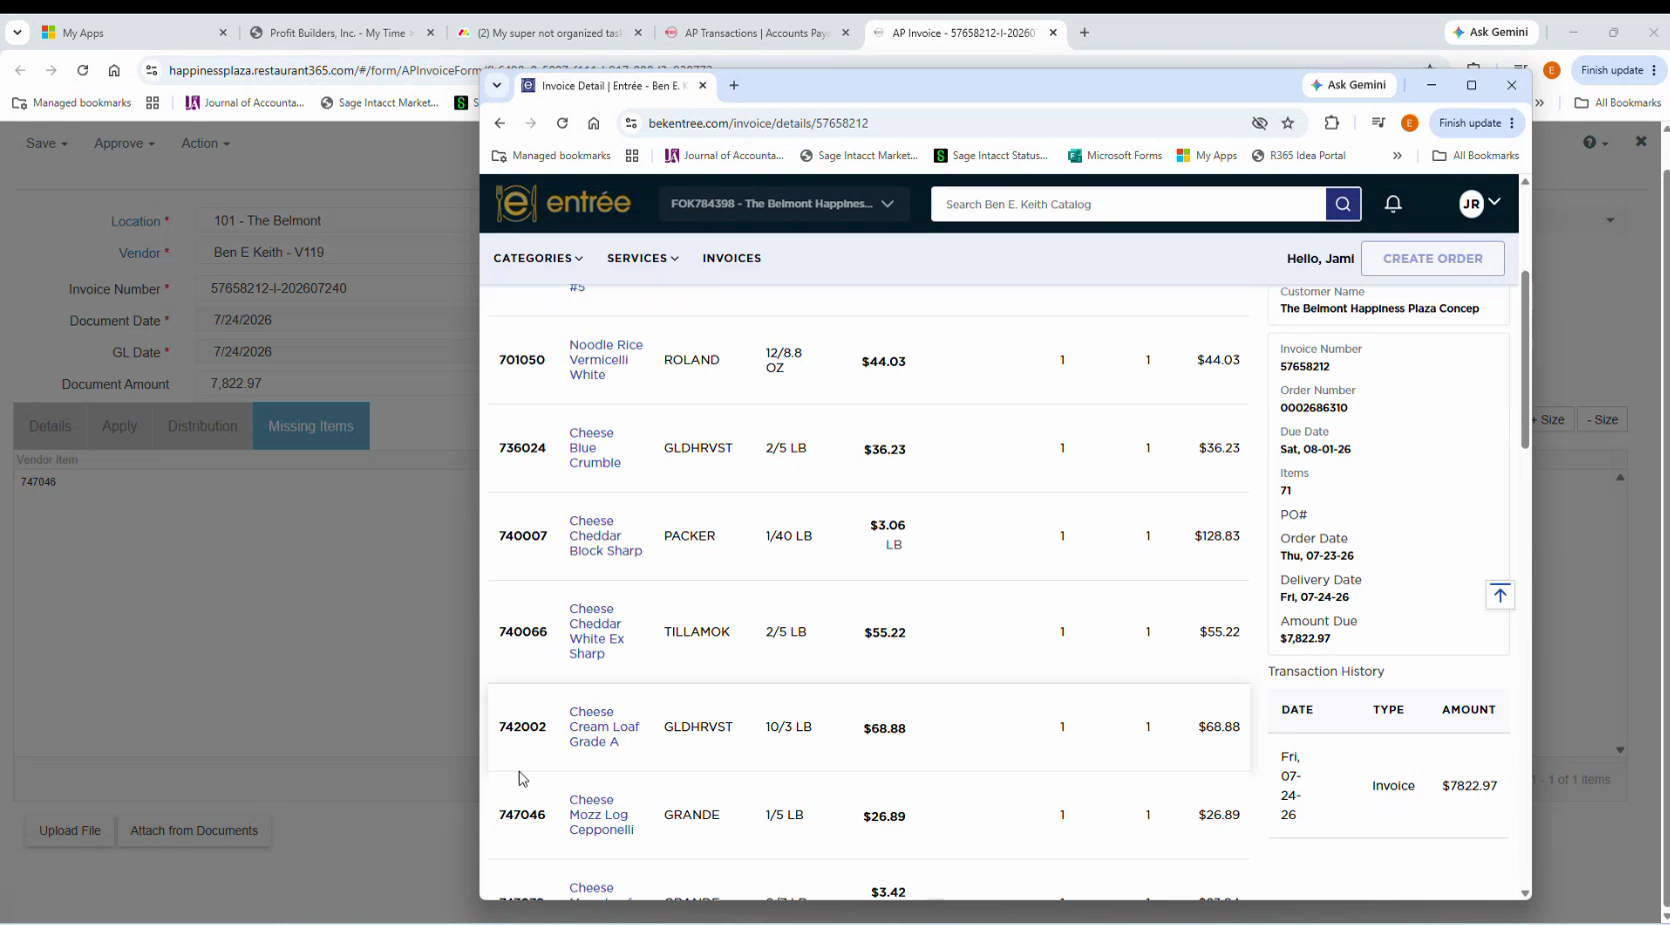Image resolution: width=1670 pixels, height=925 pixels.
Task: Open a new tab in the front window
Action: click(734, 86)
